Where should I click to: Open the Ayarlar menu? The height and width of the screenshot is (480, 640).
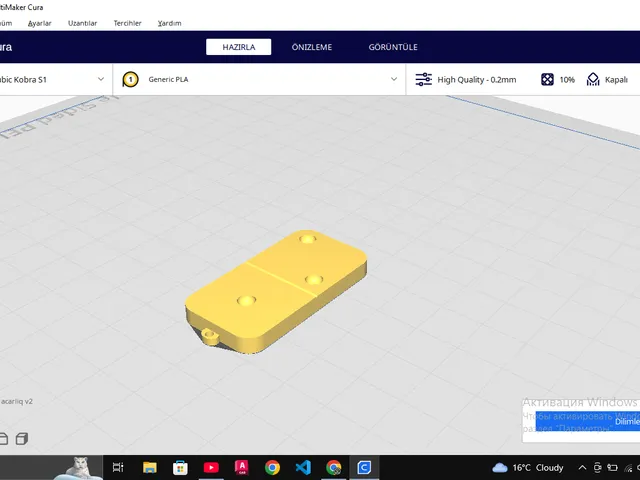point(40,23)
